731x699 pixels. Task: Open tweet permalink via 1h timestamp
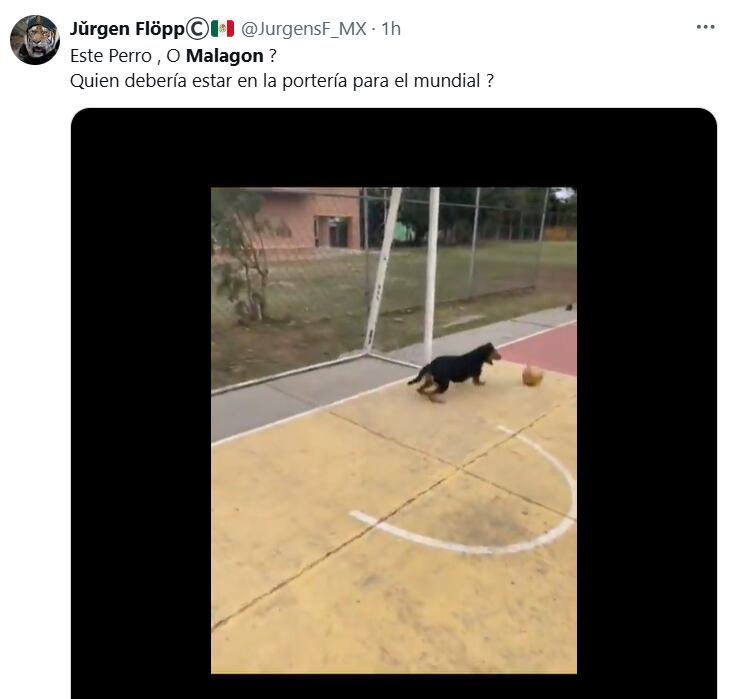[x=391, y=29]
